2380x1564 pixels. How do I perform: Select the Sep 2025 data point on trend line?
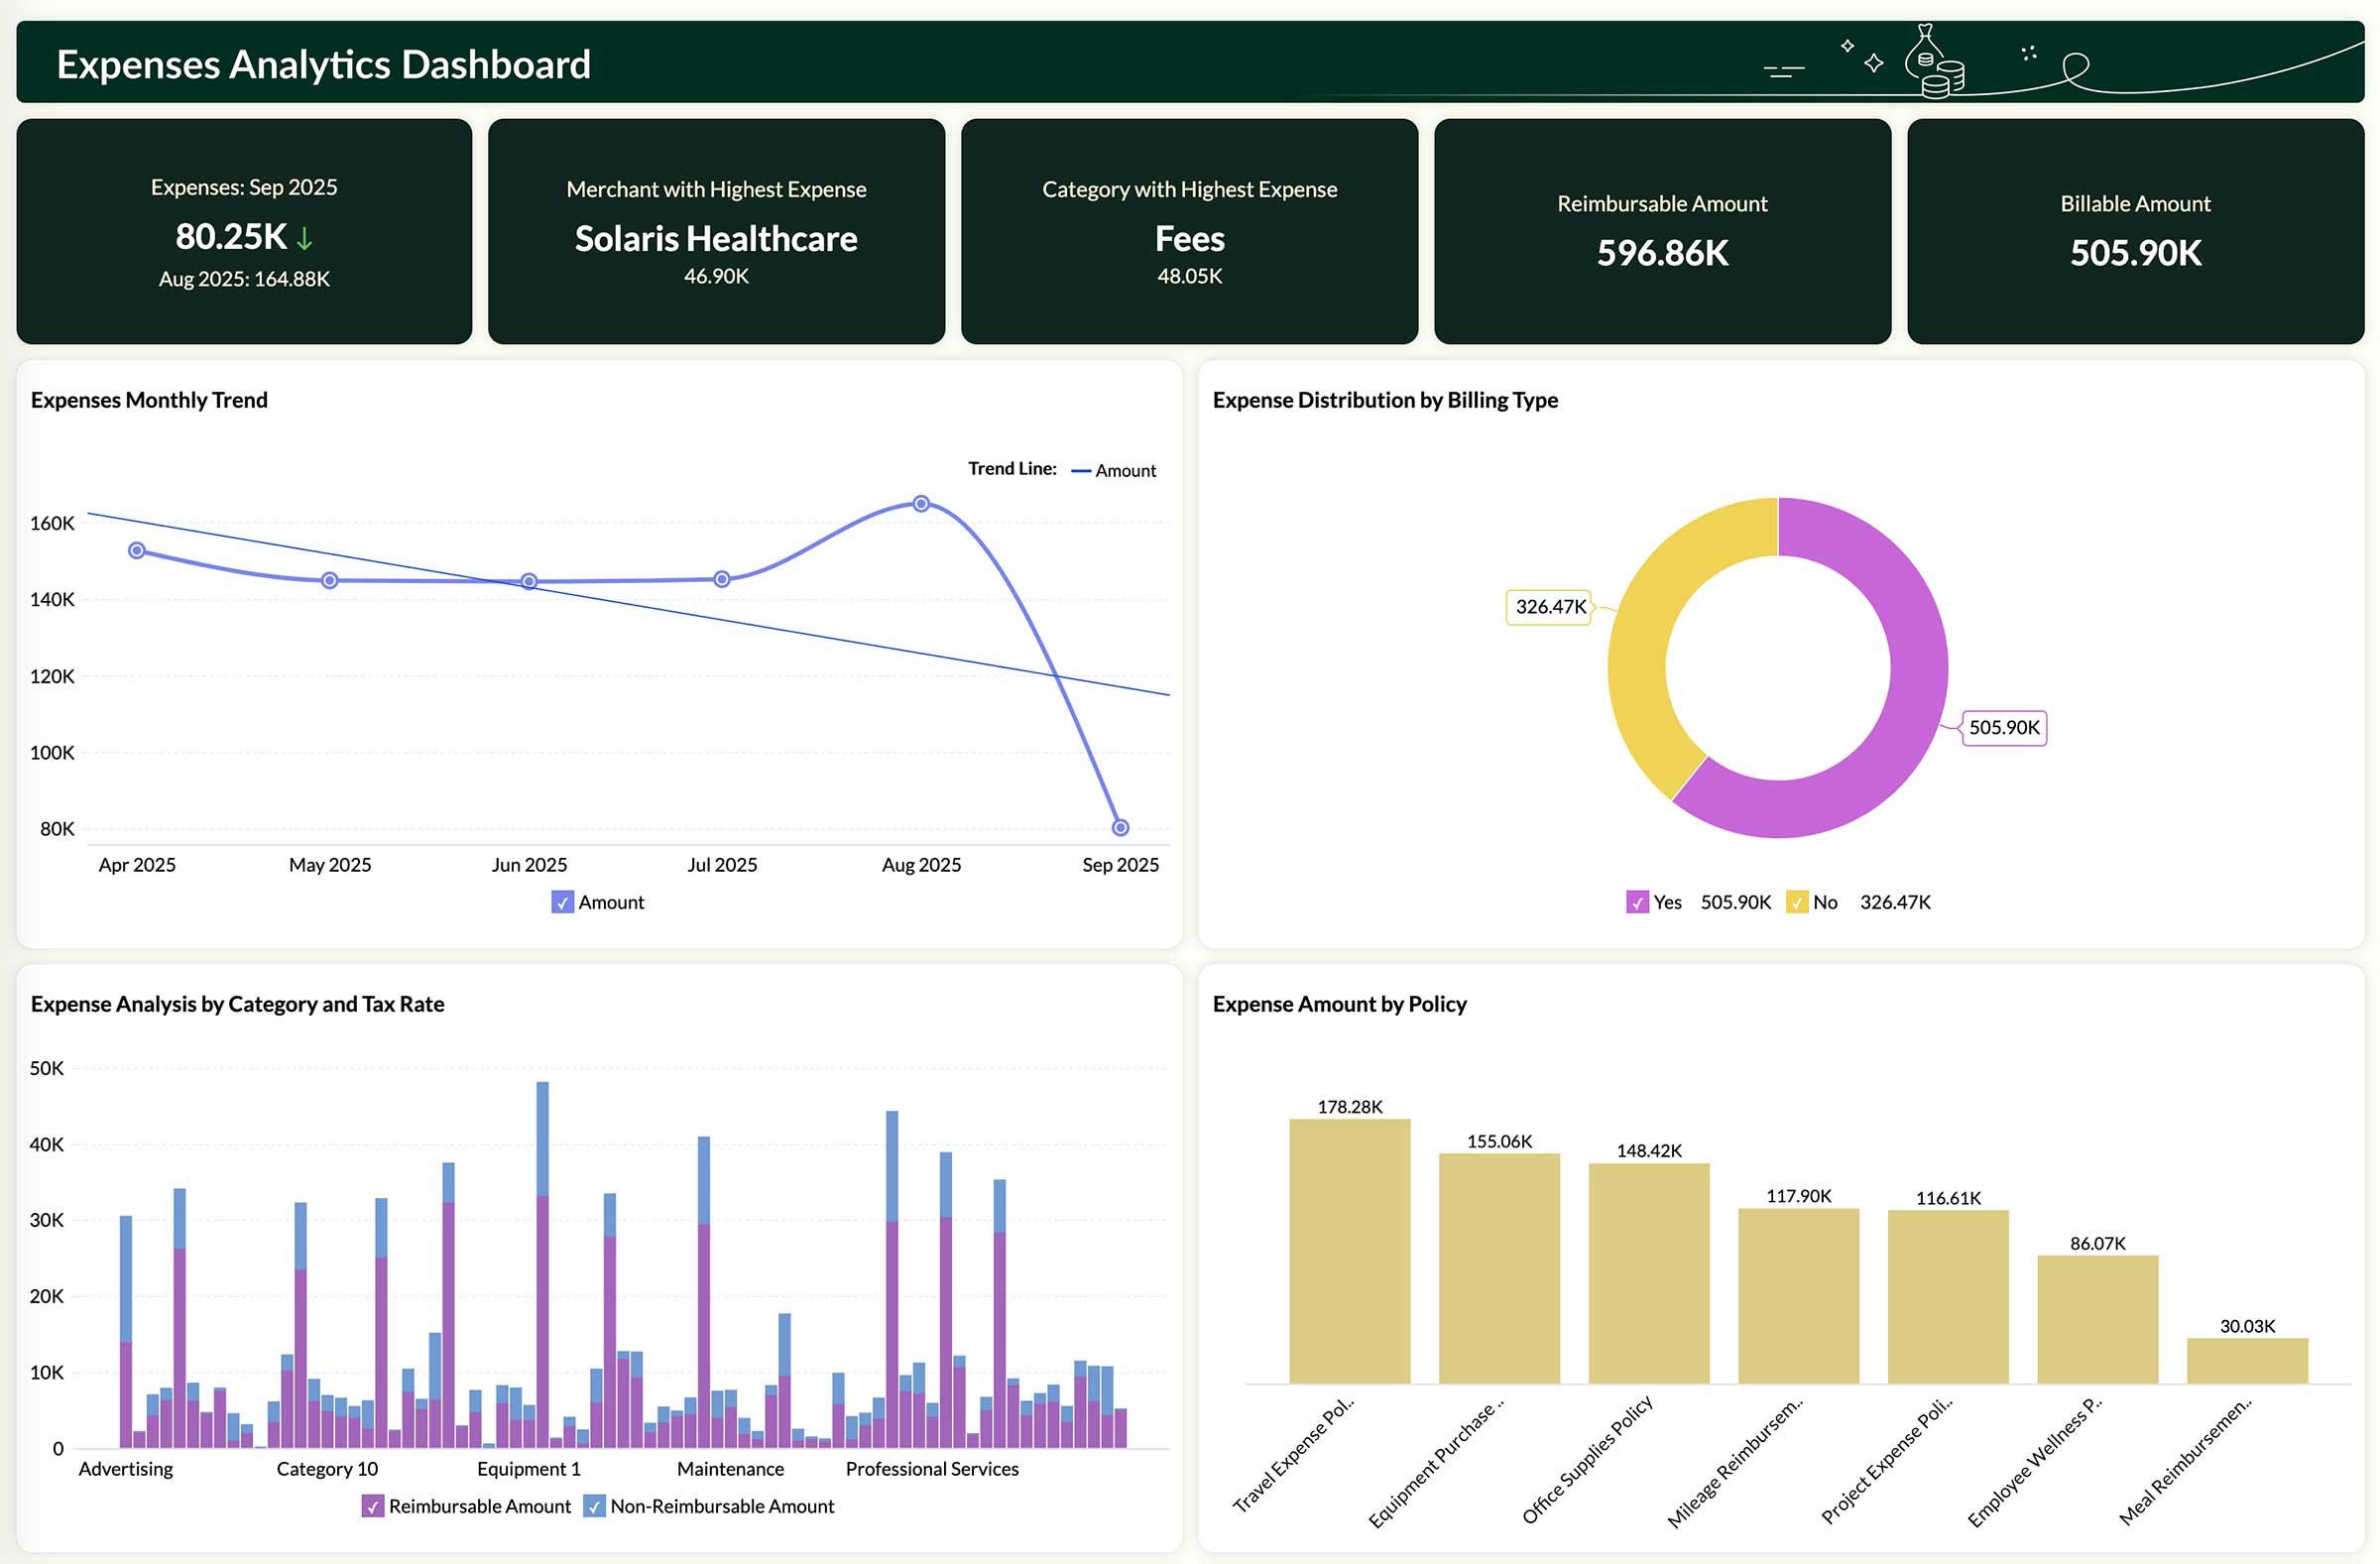1120,827
